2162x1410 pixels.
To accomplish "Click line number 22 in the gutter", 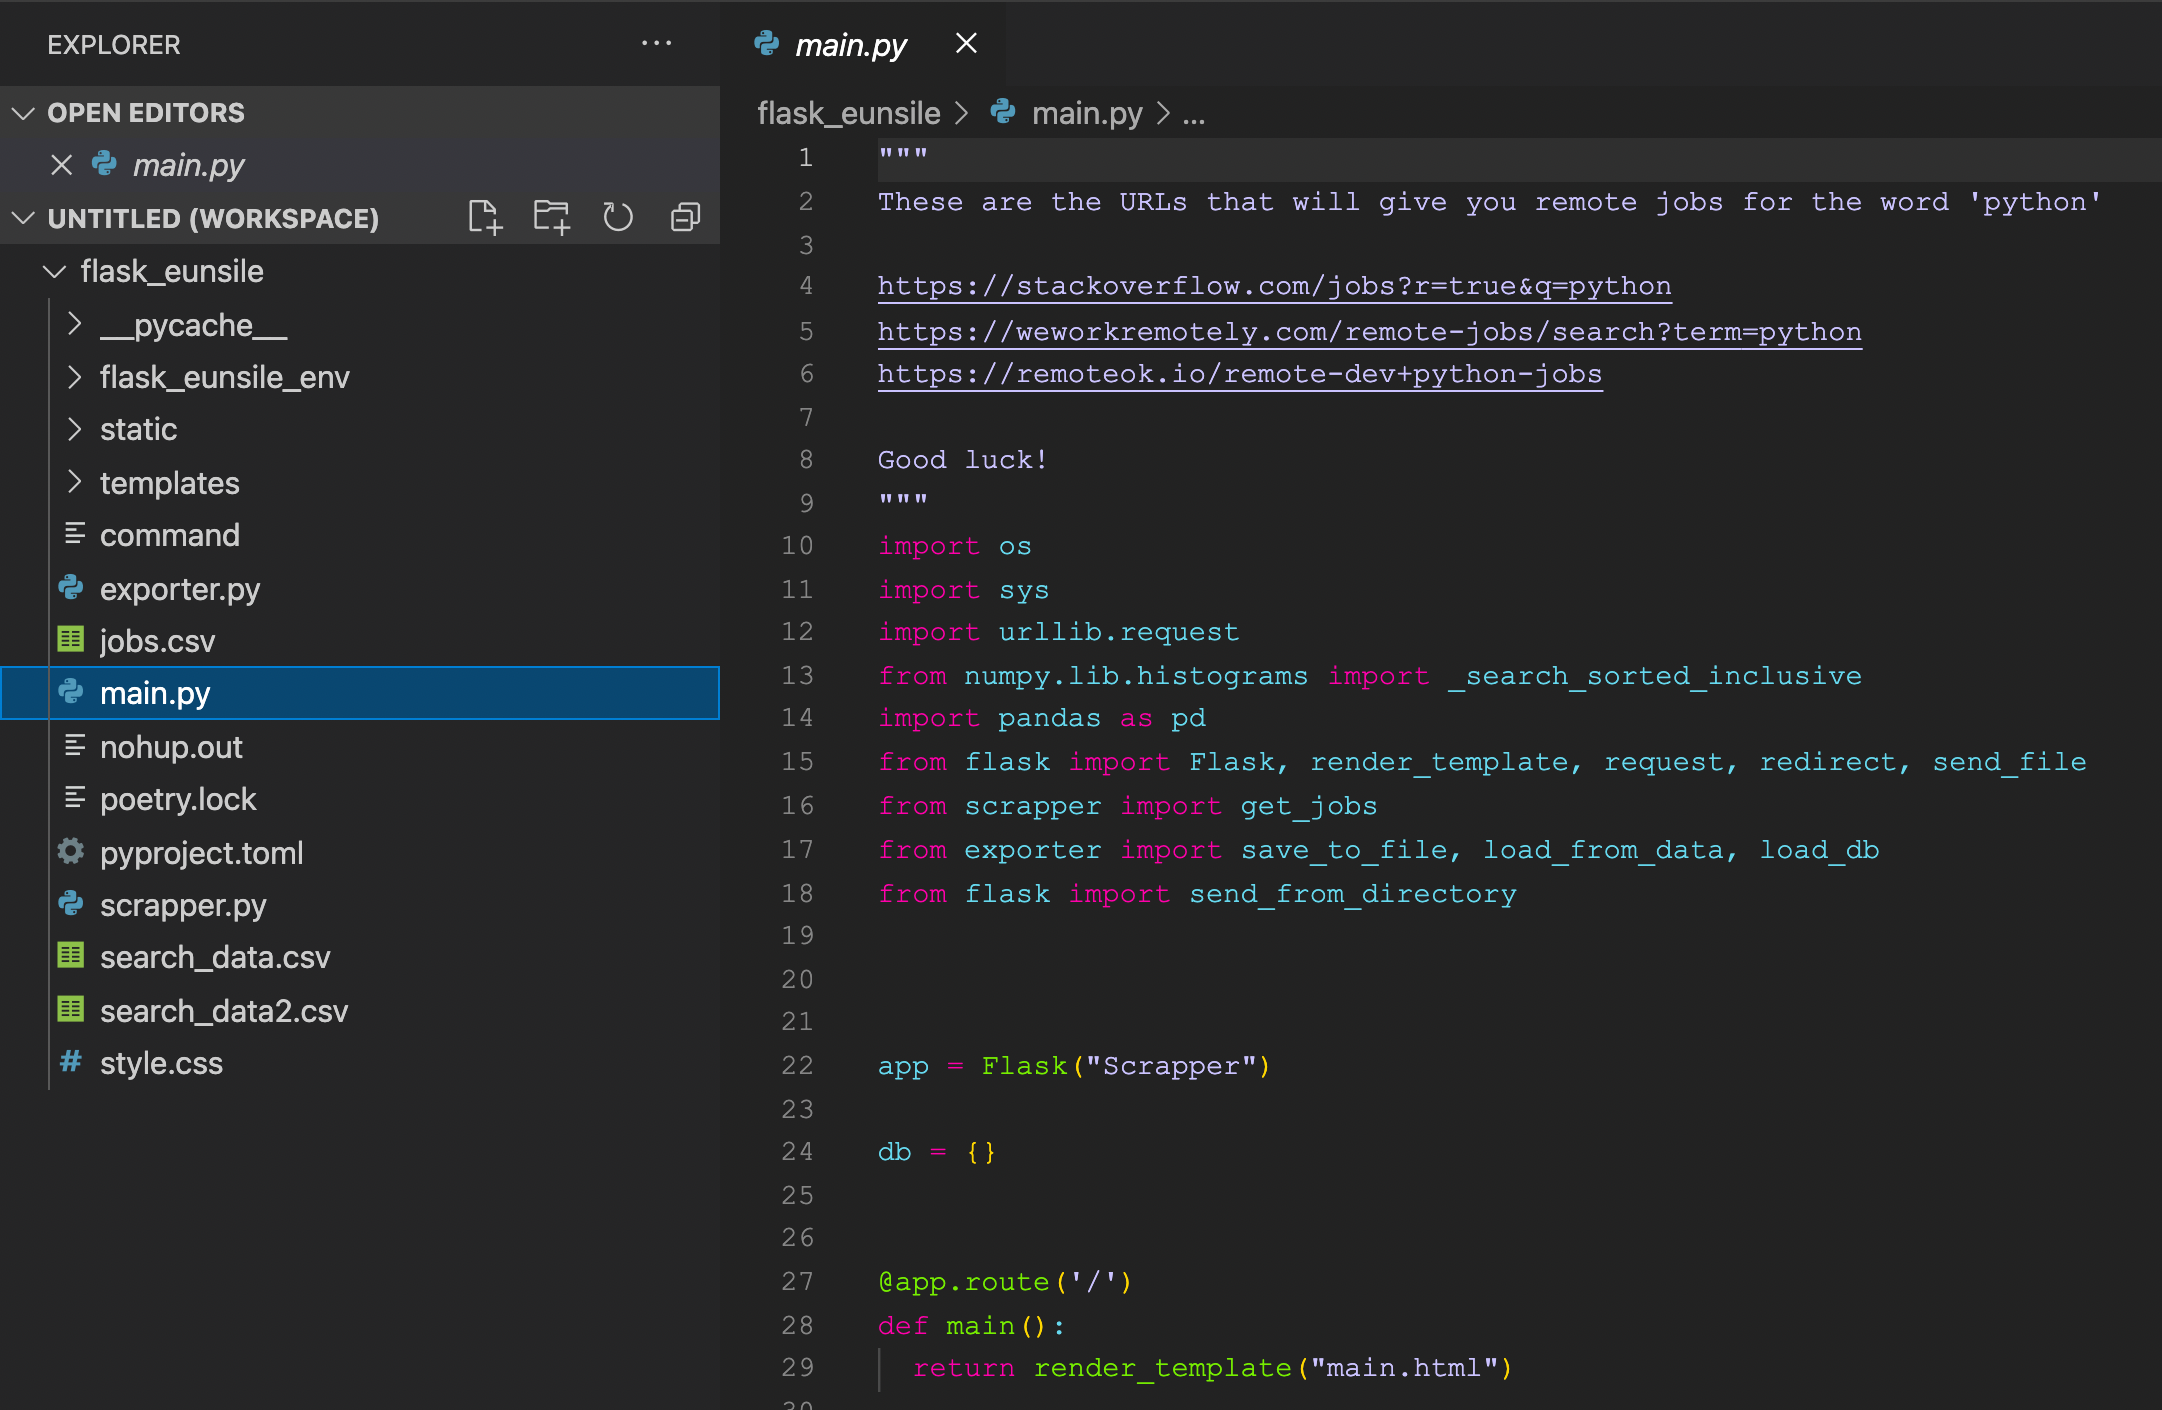I will (x=797, y=1066).
